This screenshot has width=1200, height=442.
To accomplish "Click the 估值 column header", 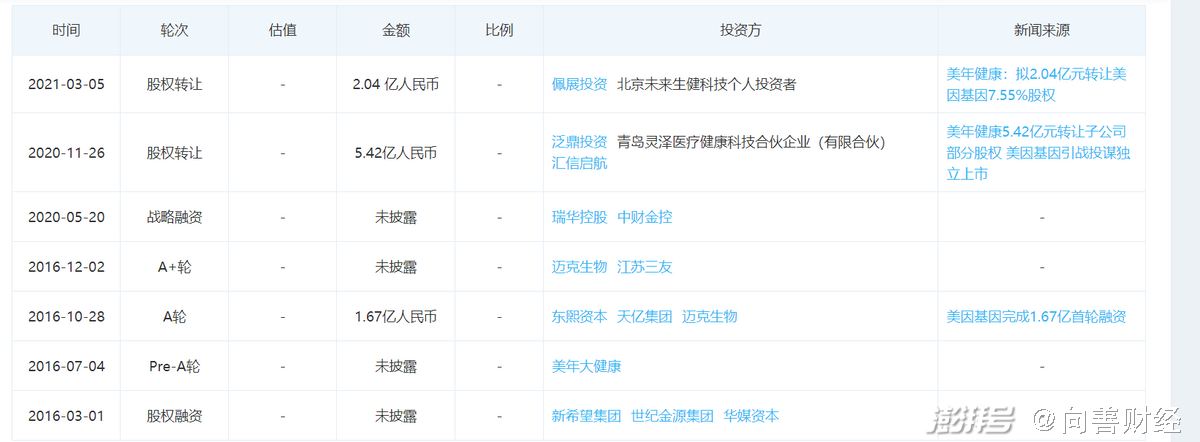I will [283, 30].
